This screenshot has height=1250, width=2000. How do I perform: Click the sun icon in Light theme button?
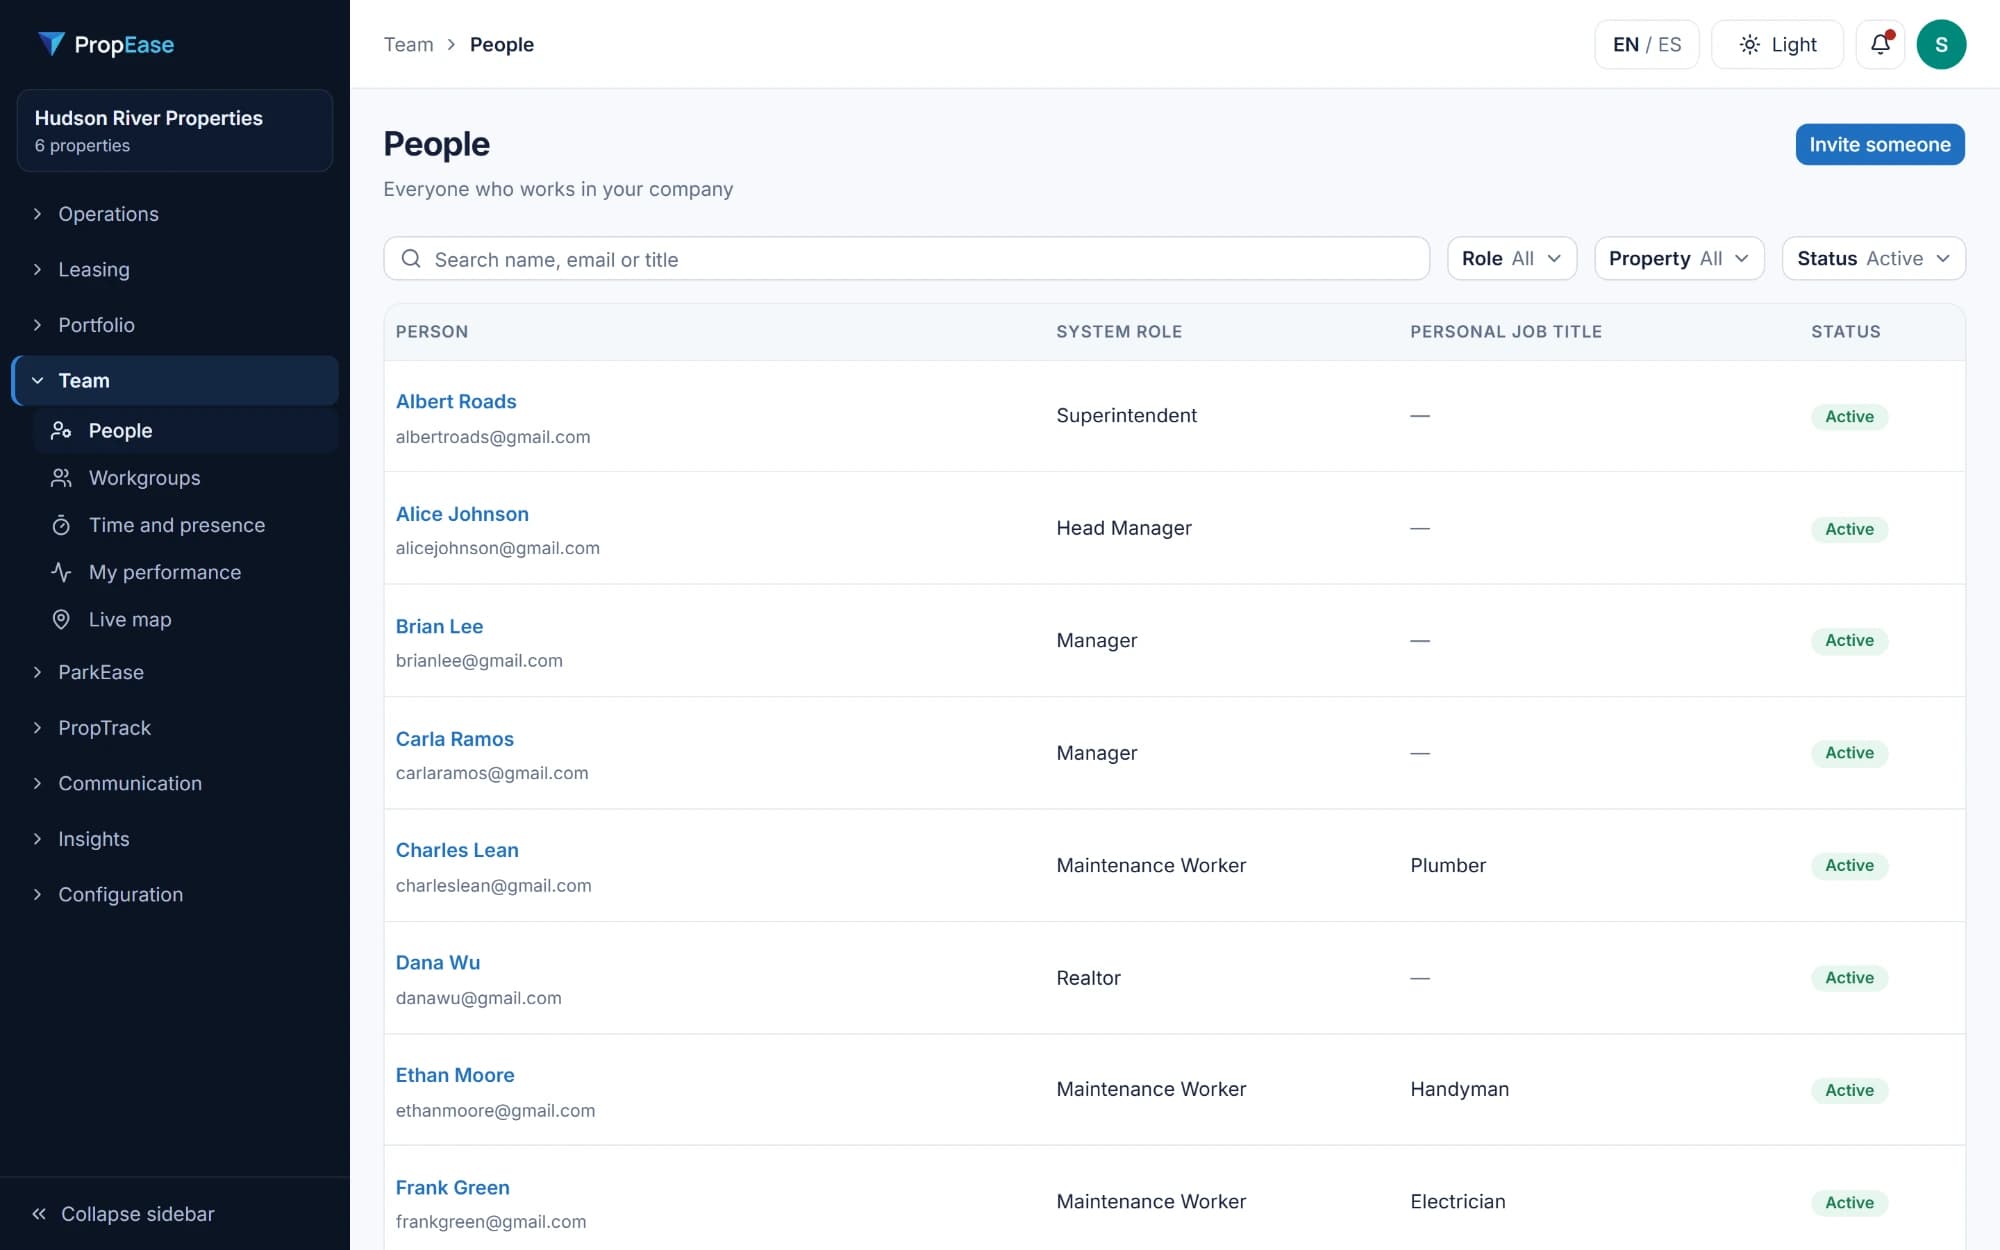pyautogui.click(x=1749, y=44)
